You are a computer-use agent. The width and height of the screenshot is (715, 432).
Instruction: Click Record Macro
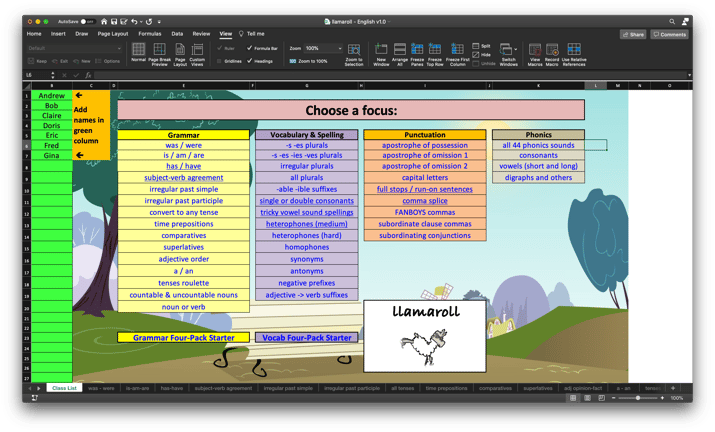click(552, 54)
